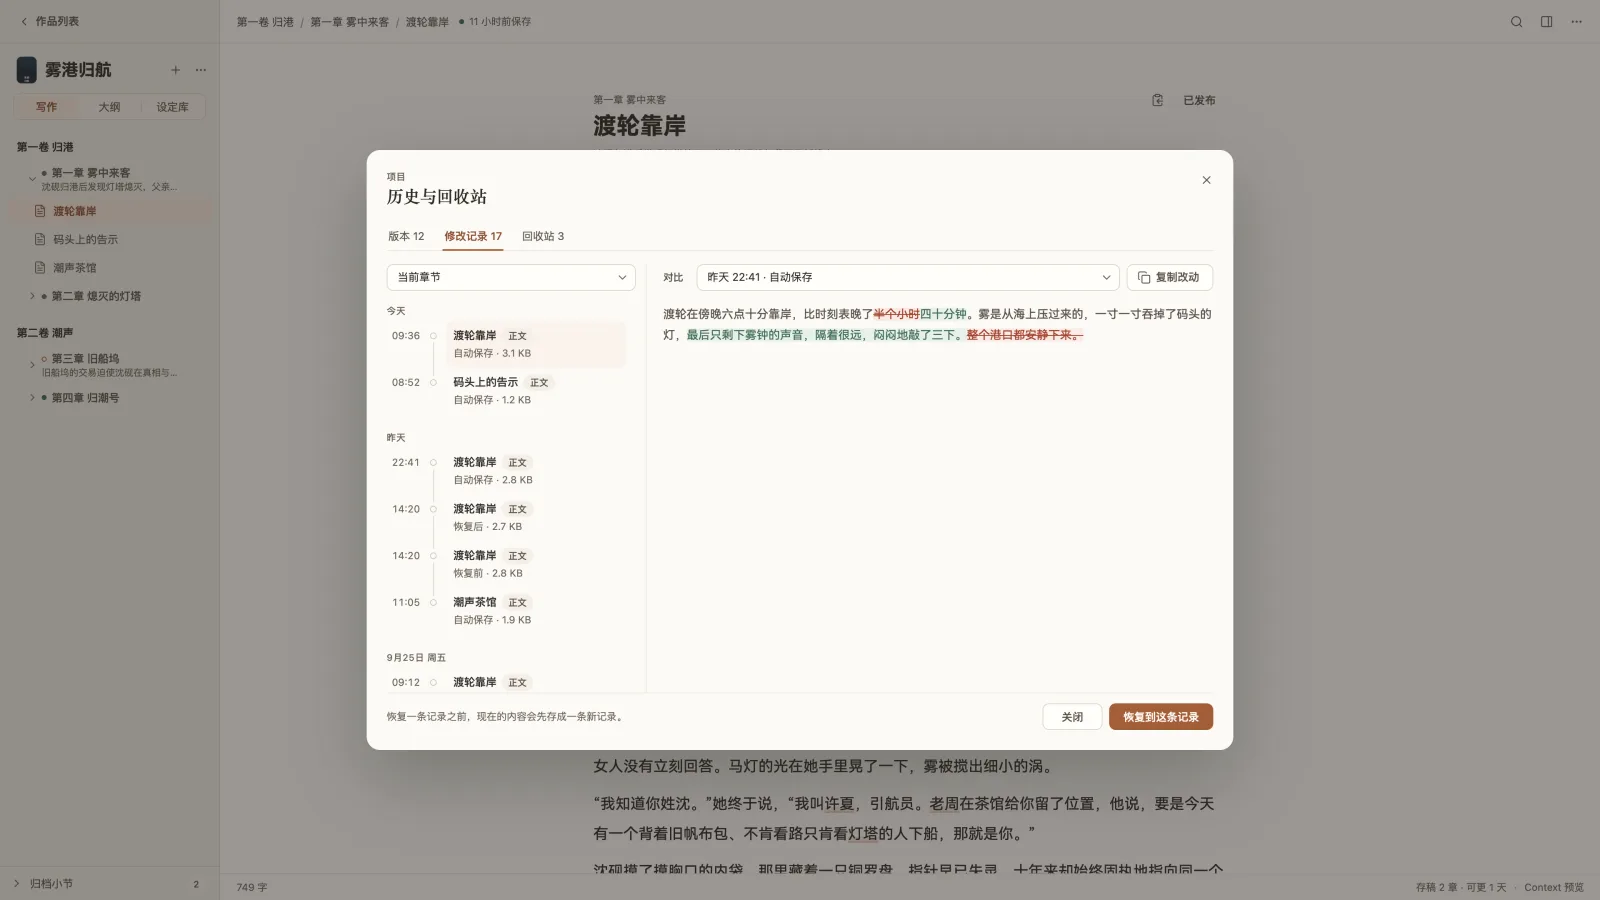Collapse the 第一章 雾中来客 chapter
The width and height of the screenshot is (1600, 900).
[x=32, y=179]
